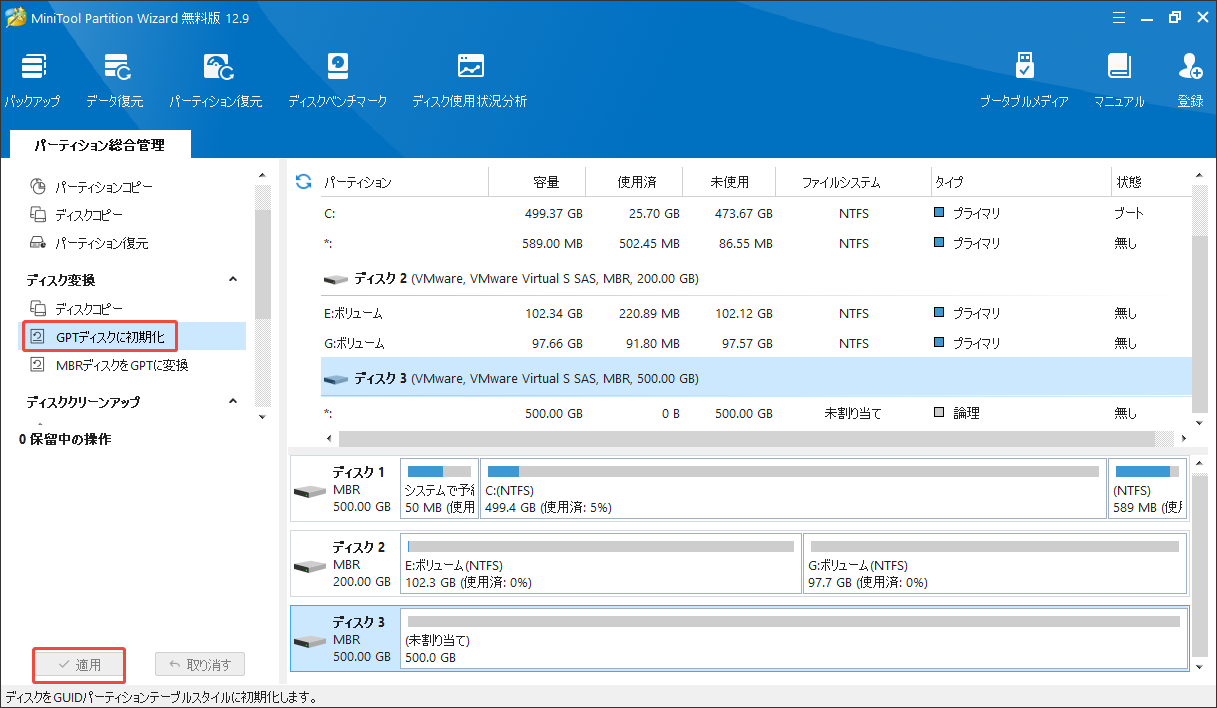Sort by 容量 column header

(x=547, y=182)
